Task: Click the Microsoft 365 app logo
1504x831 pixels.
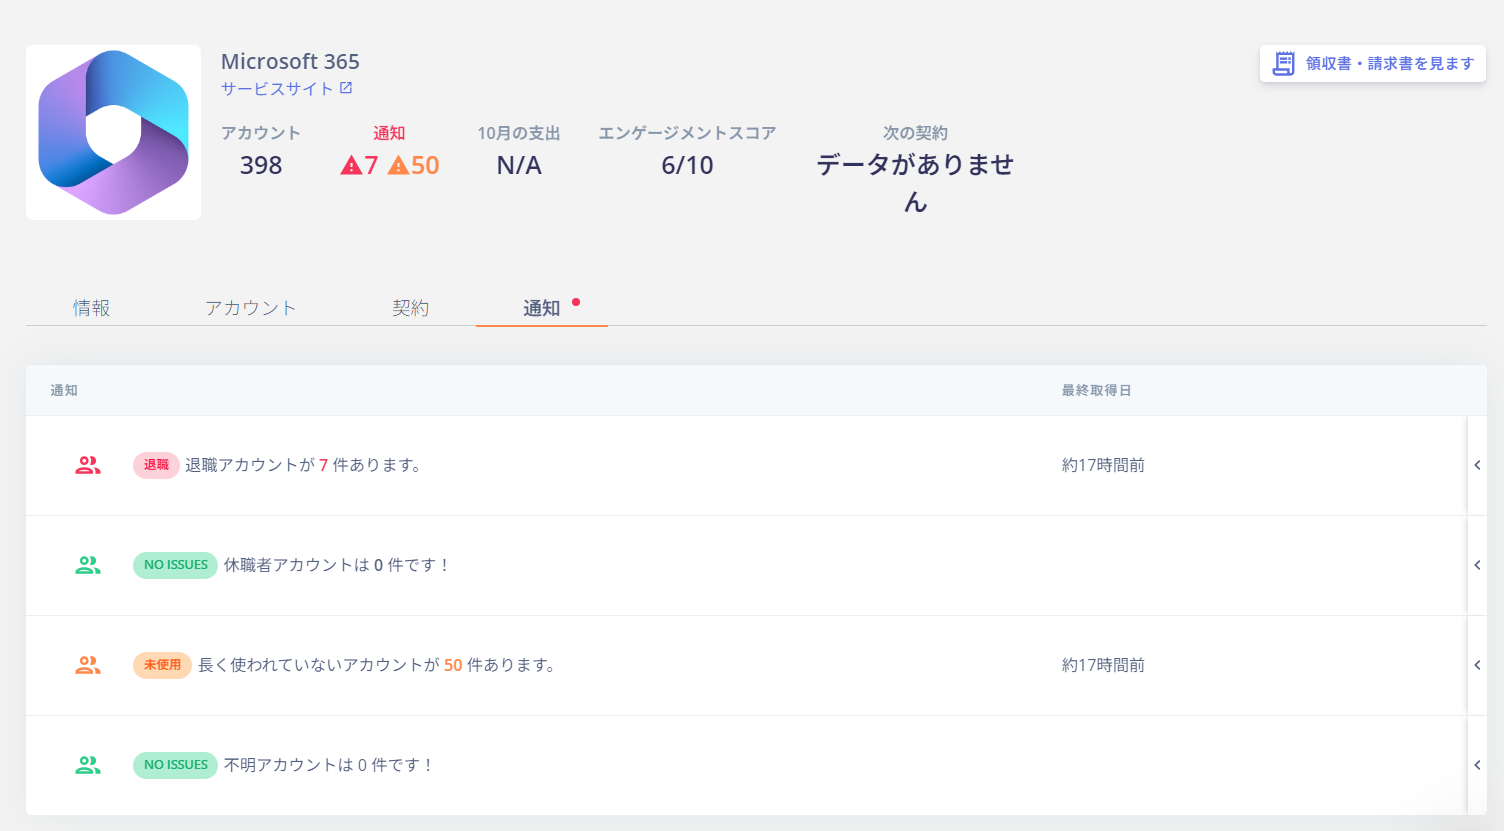Action: tap(113, 131)
